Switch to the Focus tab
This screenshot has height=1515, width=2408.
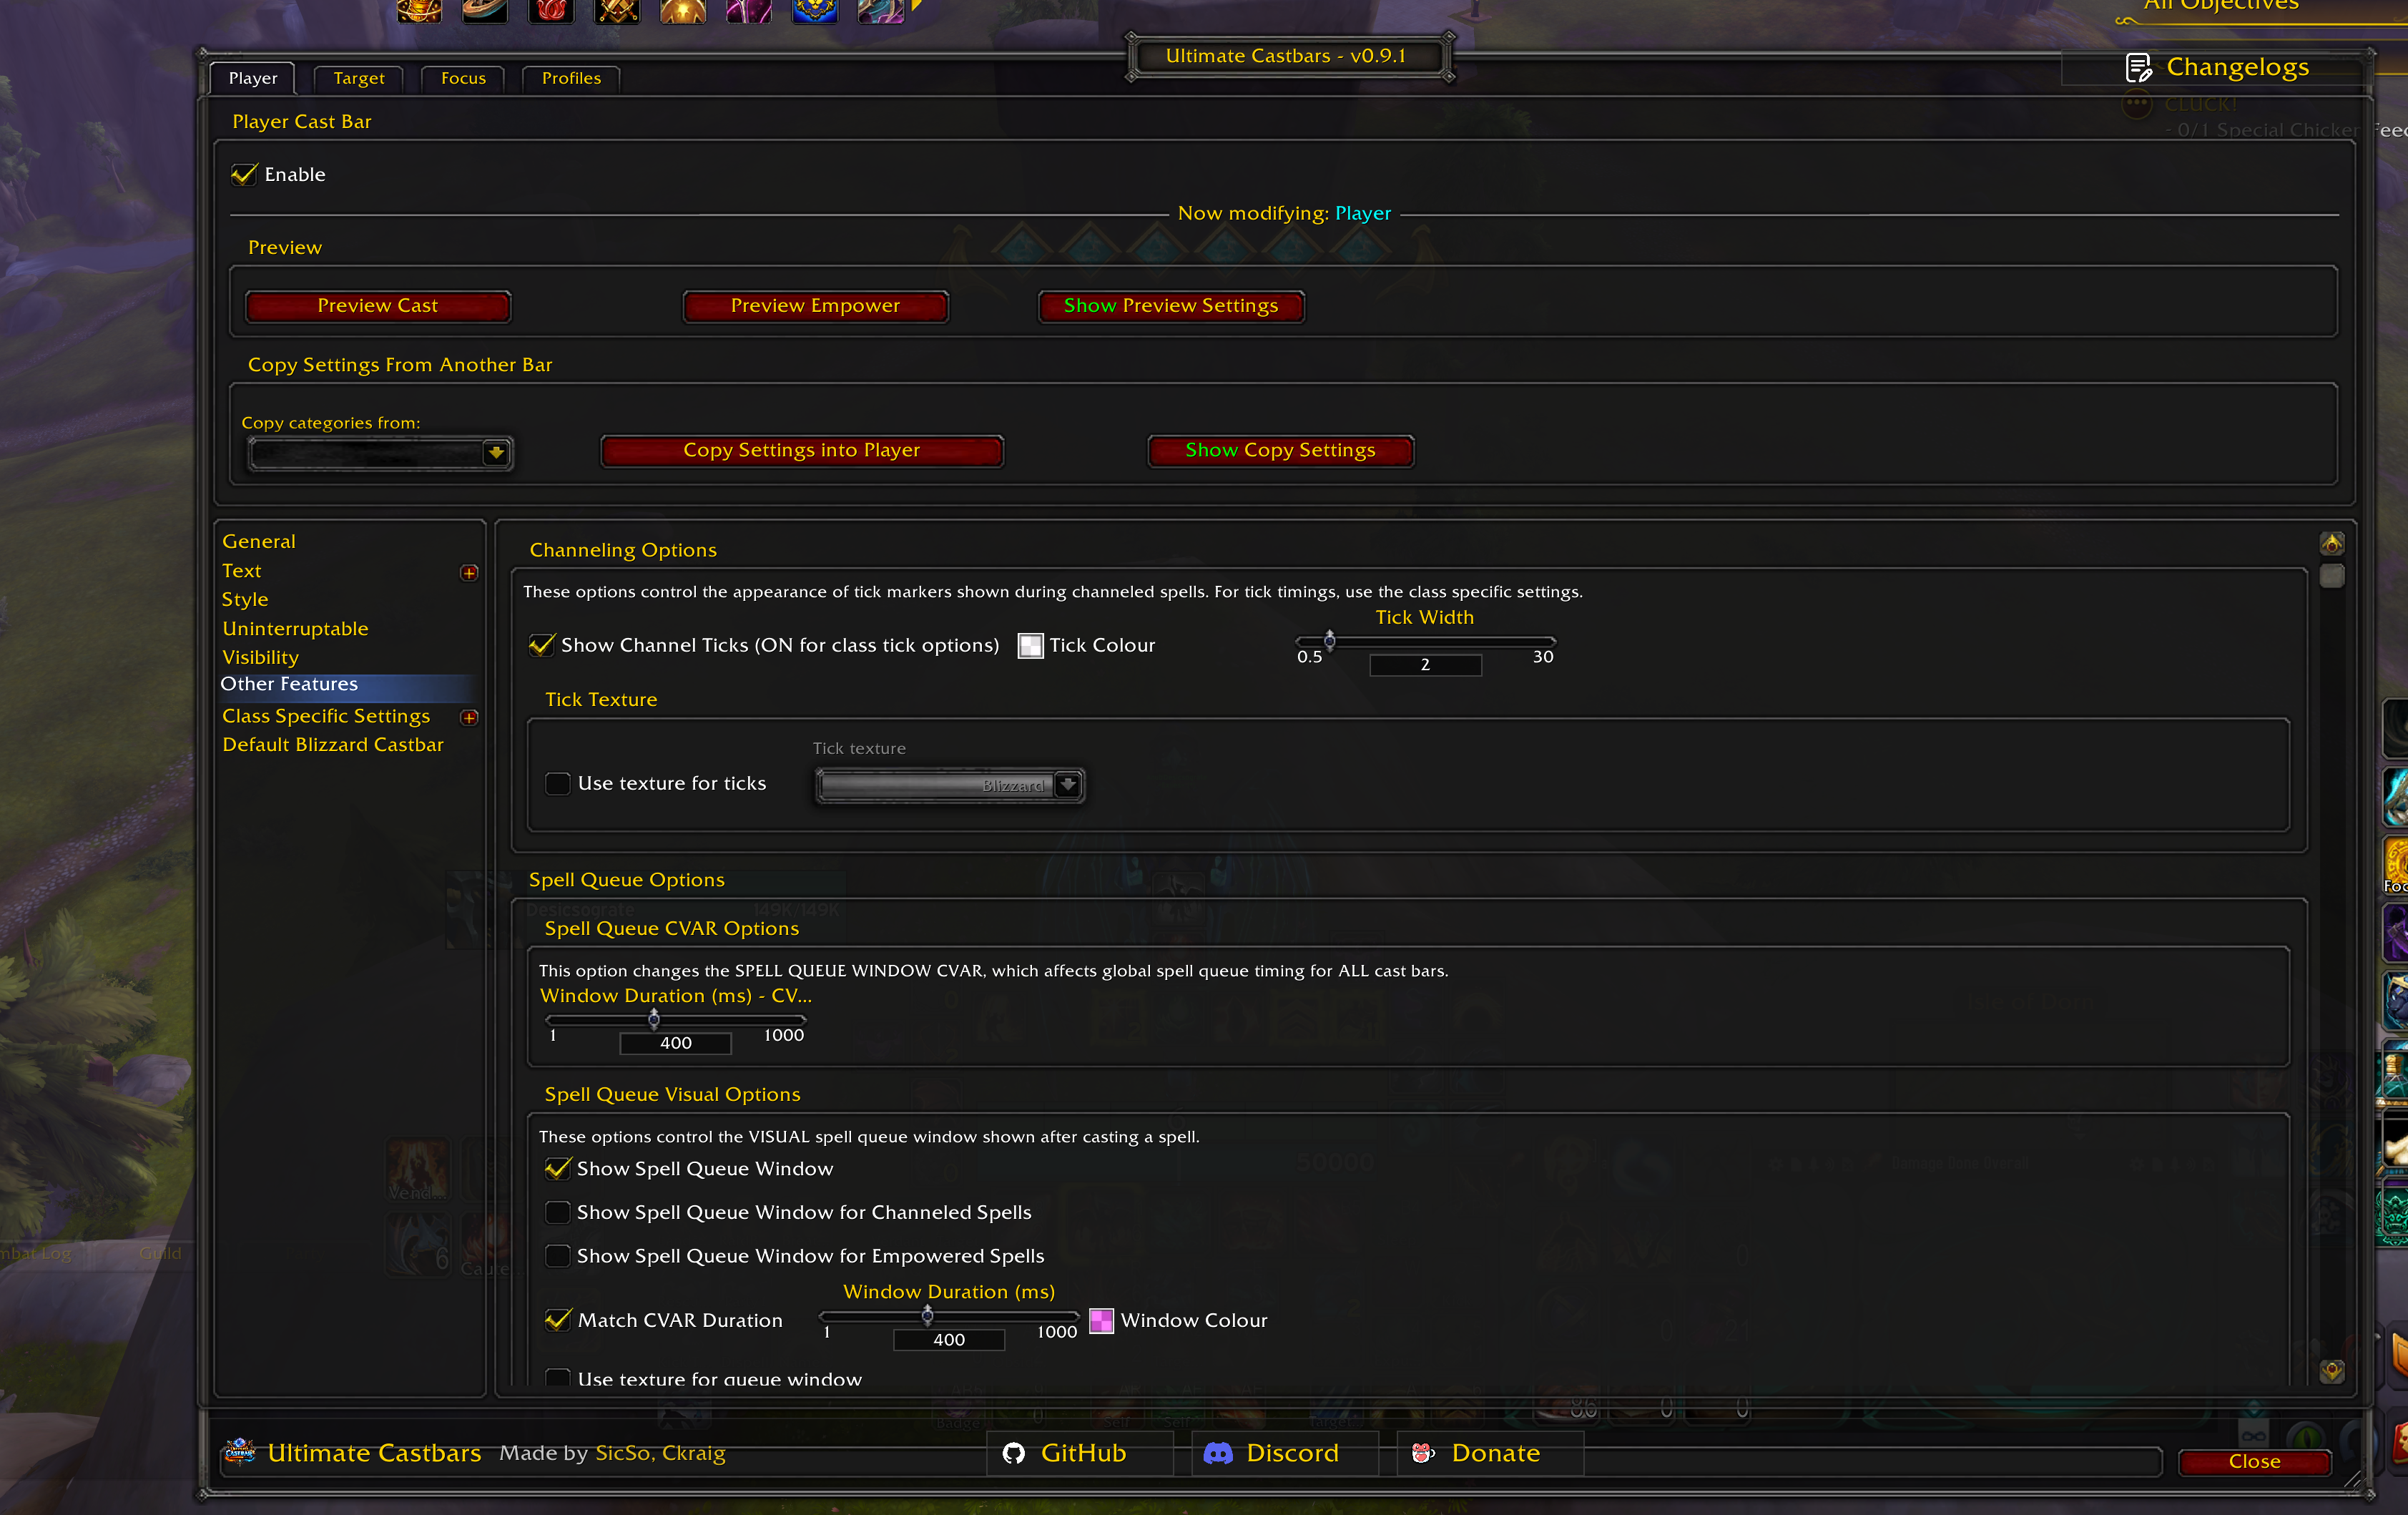pos(463,78)
